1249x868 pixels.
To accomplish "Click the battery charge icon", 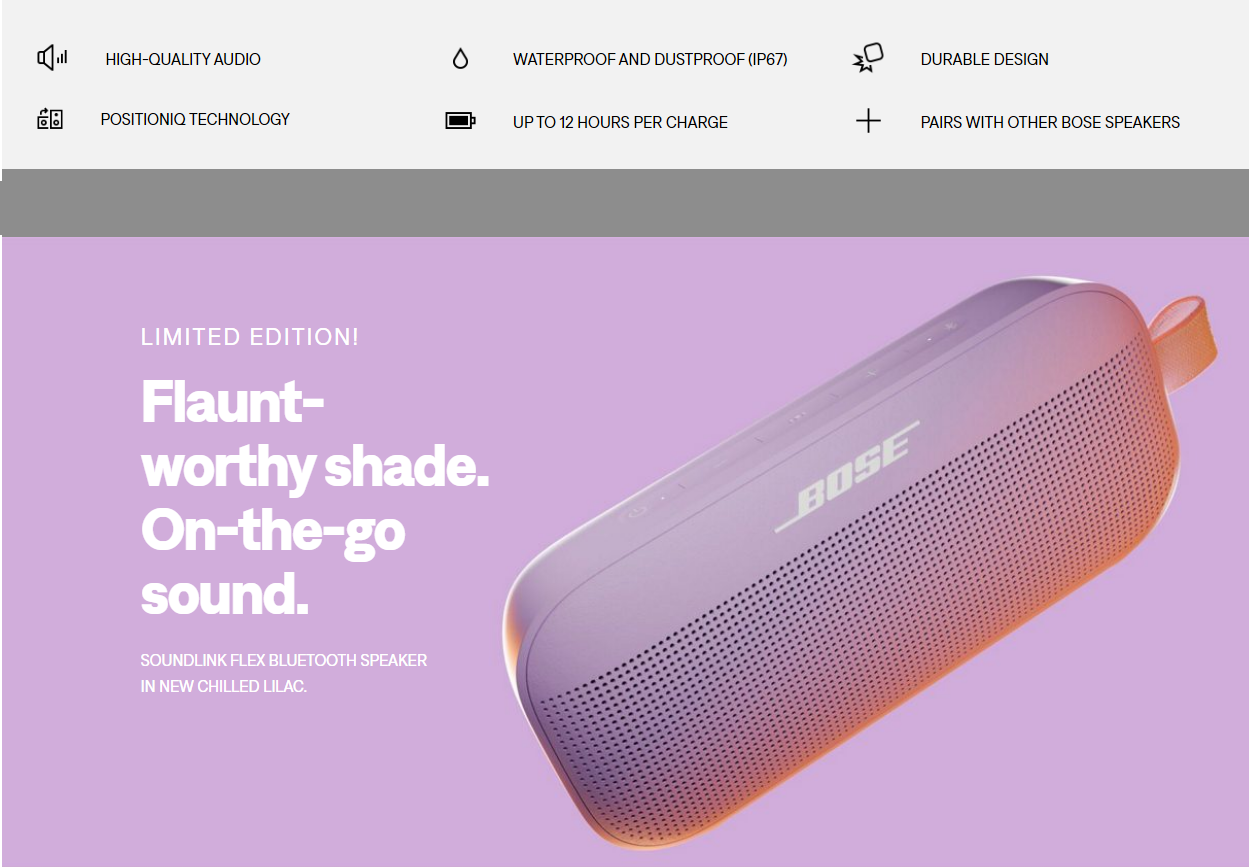I will tap(460, 121).
